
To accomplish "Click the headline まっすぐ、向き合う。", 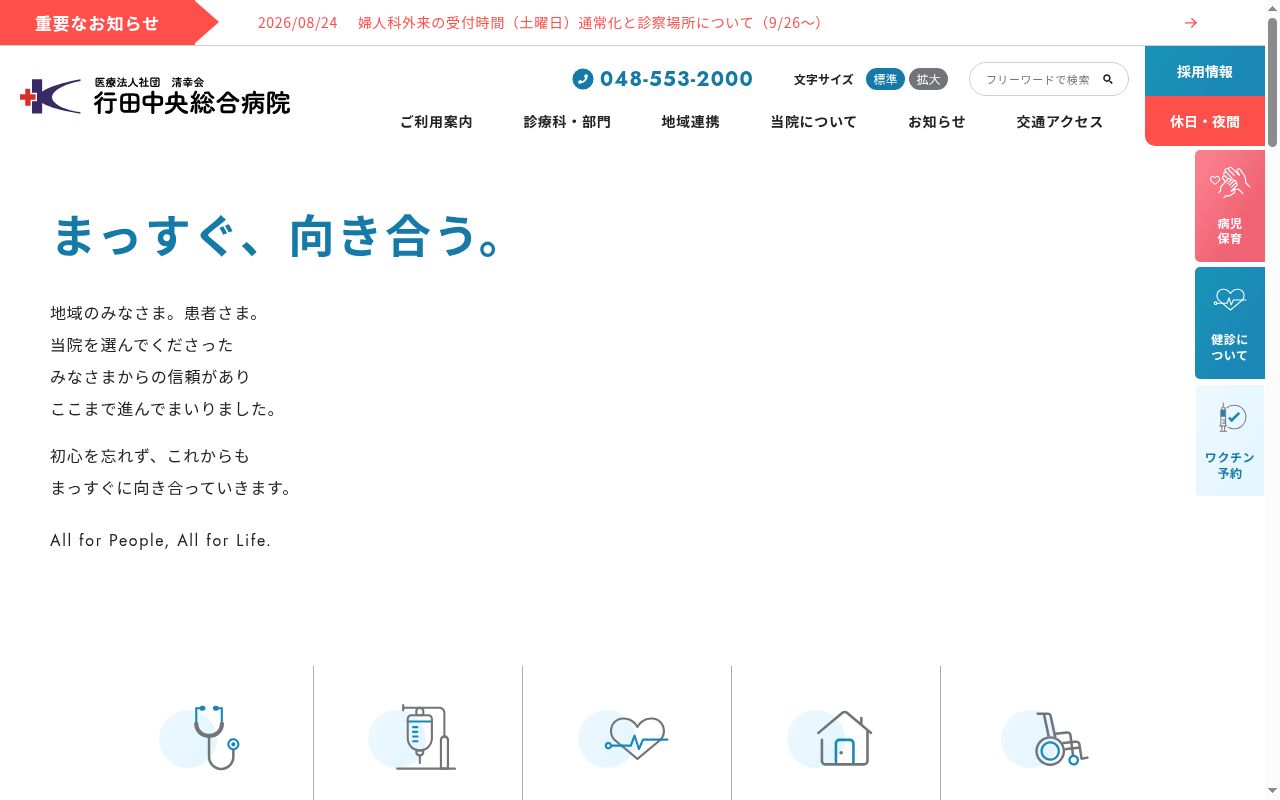I will point(277,236).
